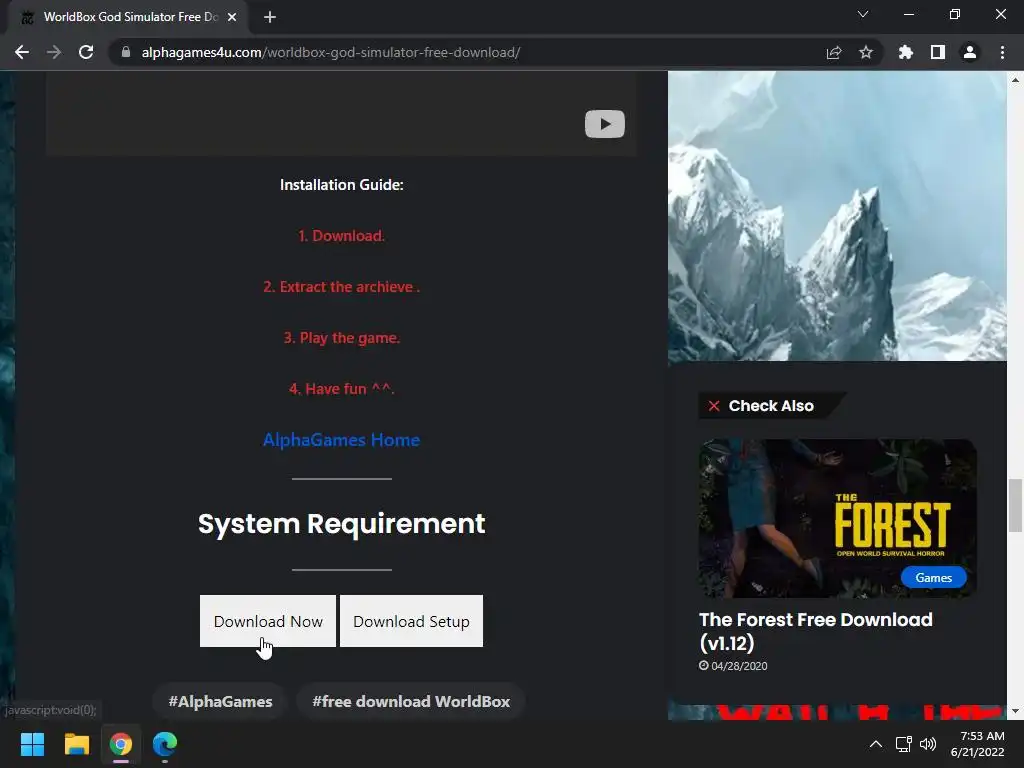Open a new browser tab
This screenshot has width=1024, height=768.
pyautogui.click(x=270, y=17)
